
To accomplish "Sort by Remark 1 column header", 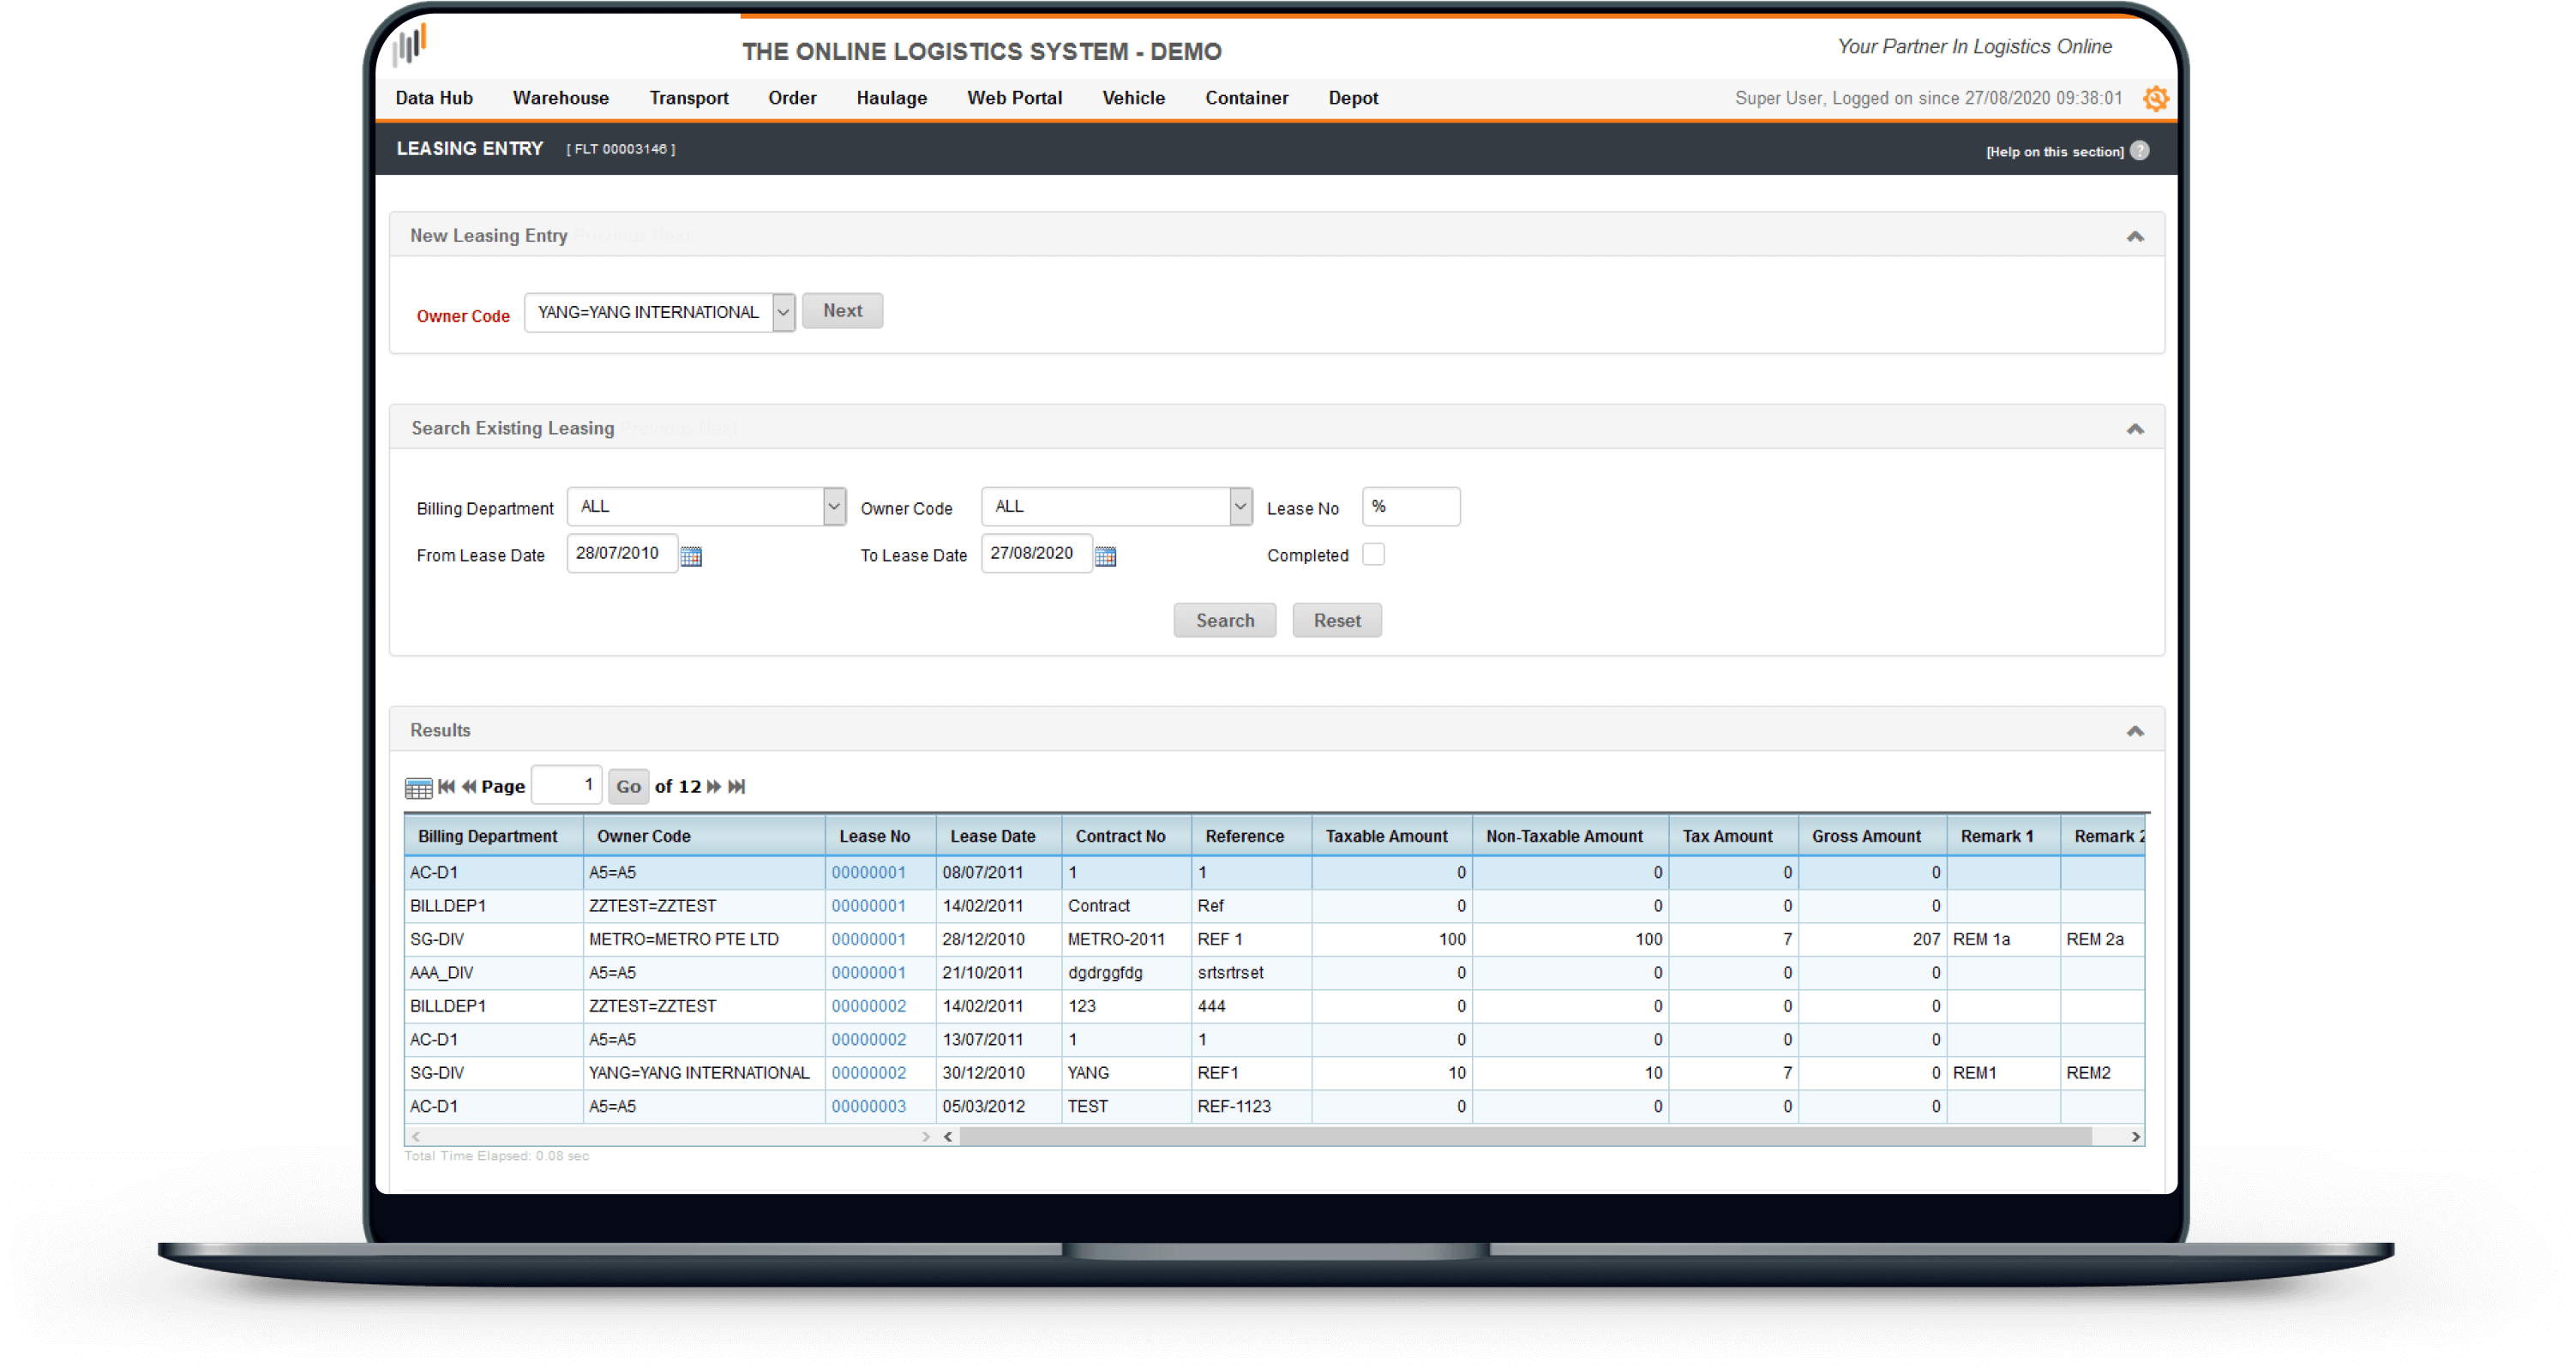I will (x=2004, y=837).
